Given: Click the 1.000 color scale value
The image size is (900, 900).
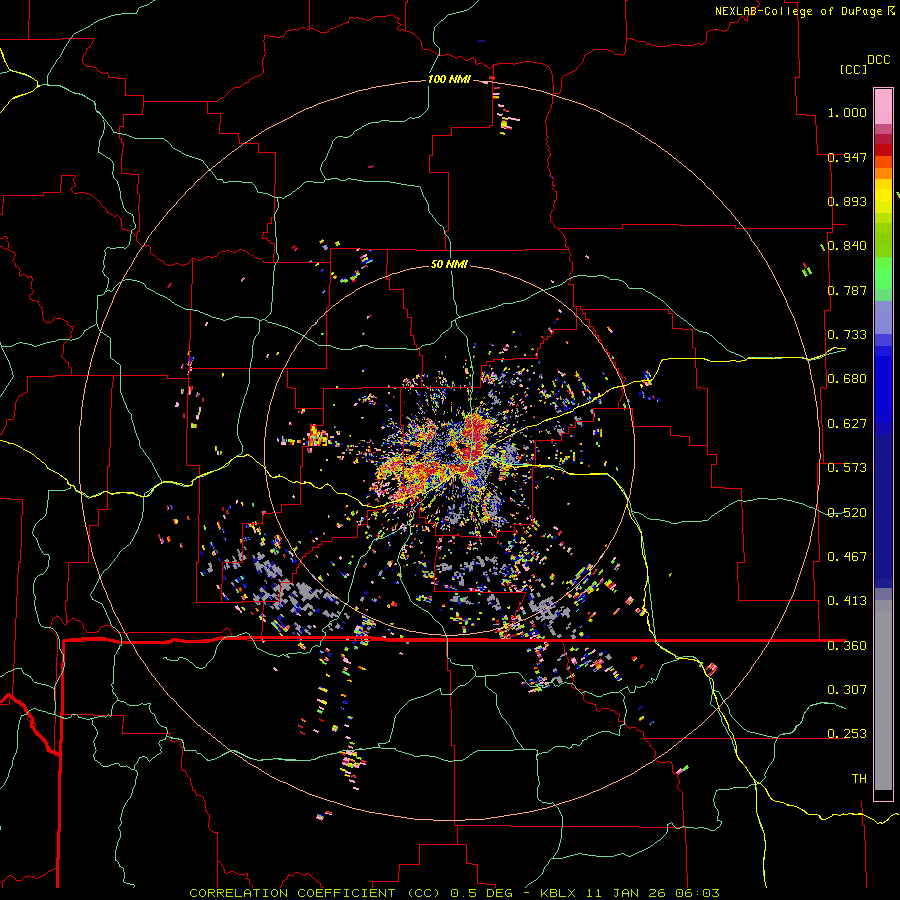Looking at the screenshot, I should tap(847, 112).
